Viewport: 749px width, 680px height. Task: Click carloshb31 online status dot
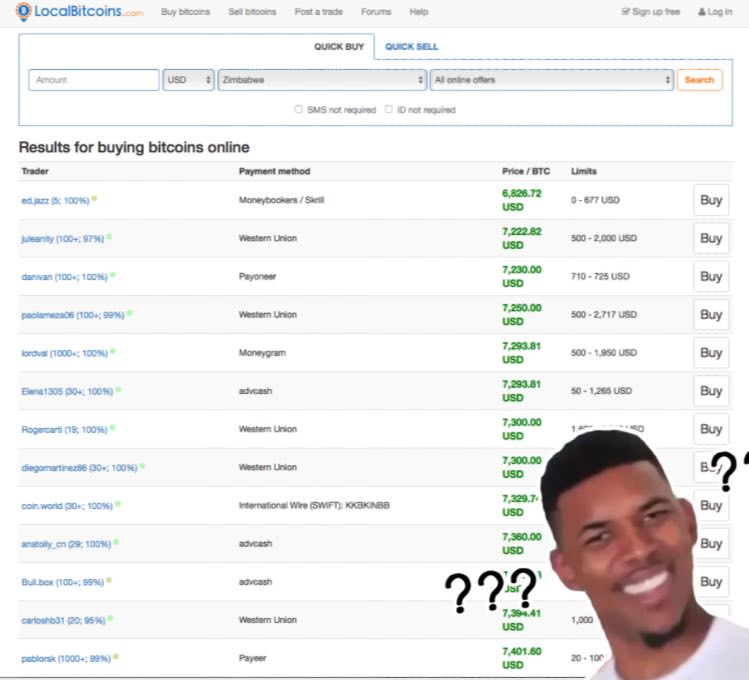point(110,619)
